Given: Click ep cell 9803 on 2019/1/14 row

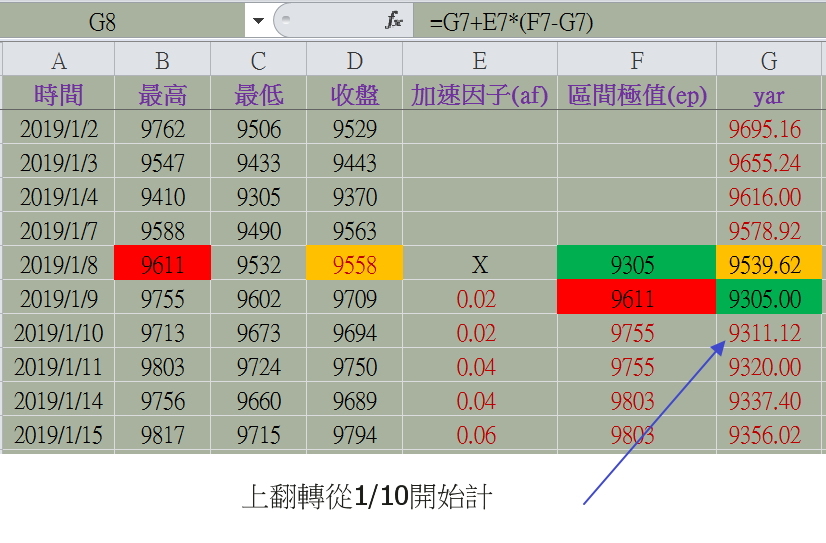Looking at the screenshot, I should [637, 400].
